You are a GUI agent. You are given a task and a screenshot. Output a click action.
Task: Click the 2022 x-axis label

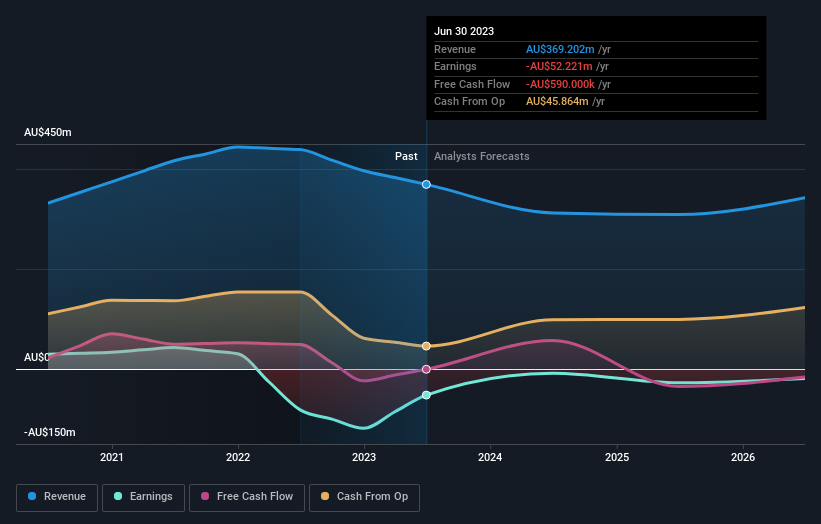(238, 457)
